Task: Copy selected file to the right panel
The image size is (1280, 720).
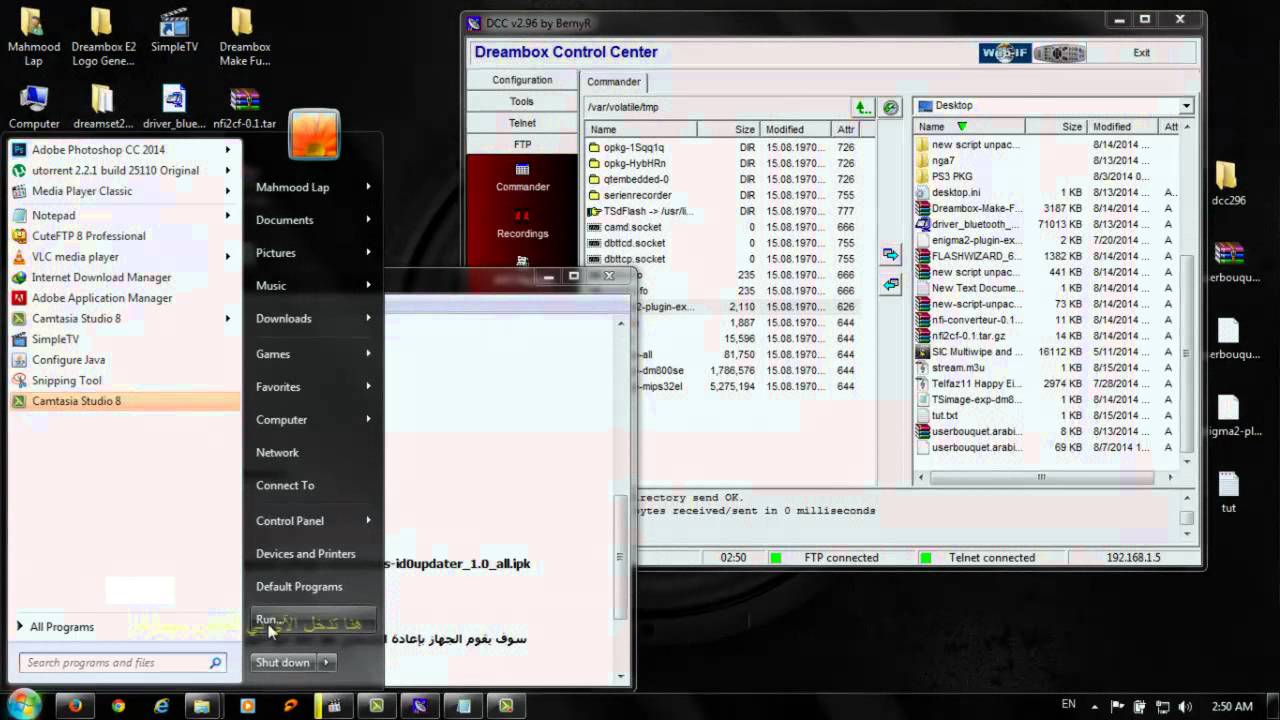Action: (x=891, y=255)
